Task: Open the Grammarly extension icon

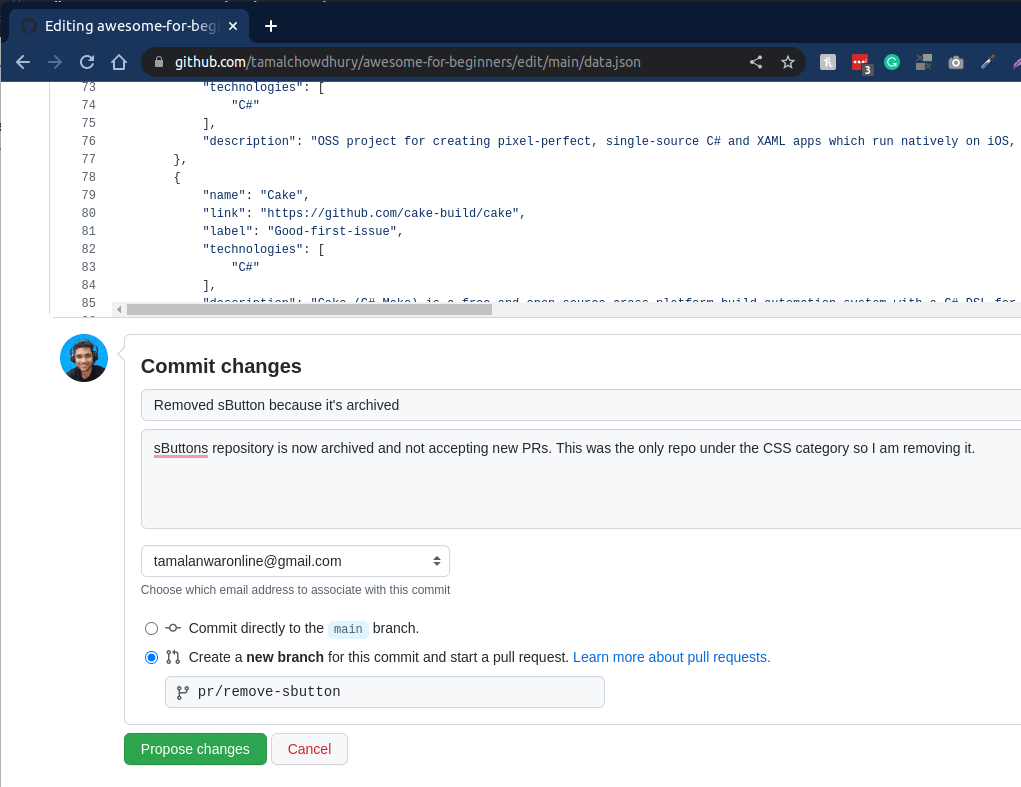Action: point(892,62)
